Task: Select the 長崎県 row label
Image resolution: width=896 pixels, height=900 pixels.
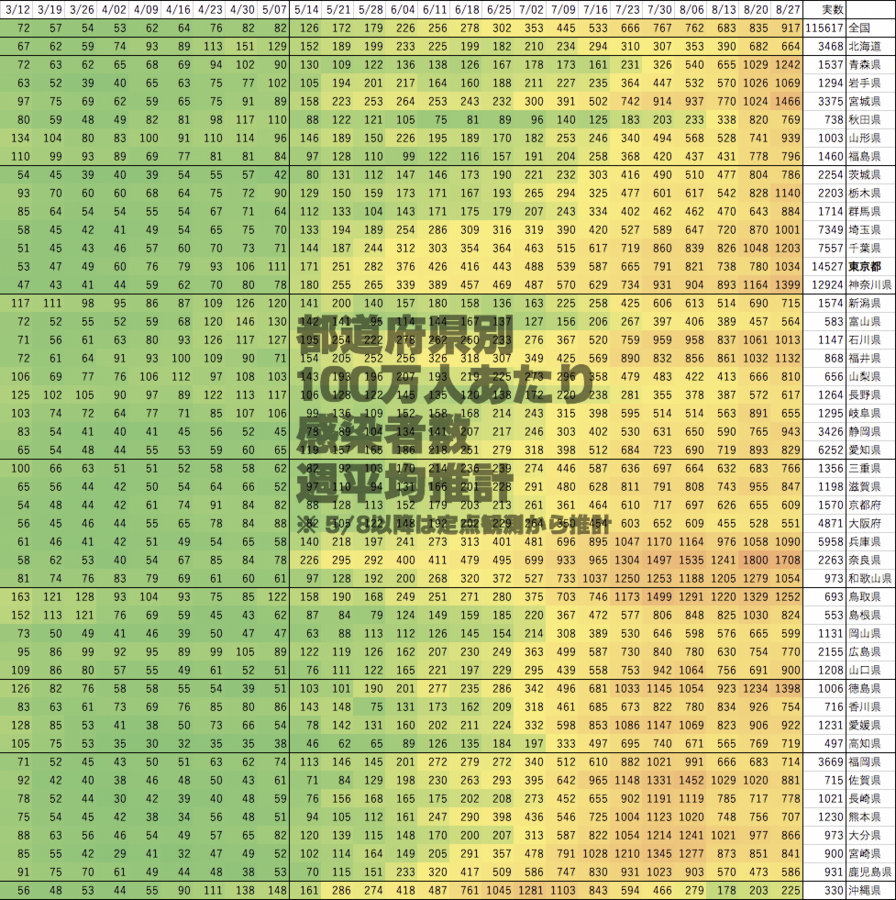Action: [864, 799]
